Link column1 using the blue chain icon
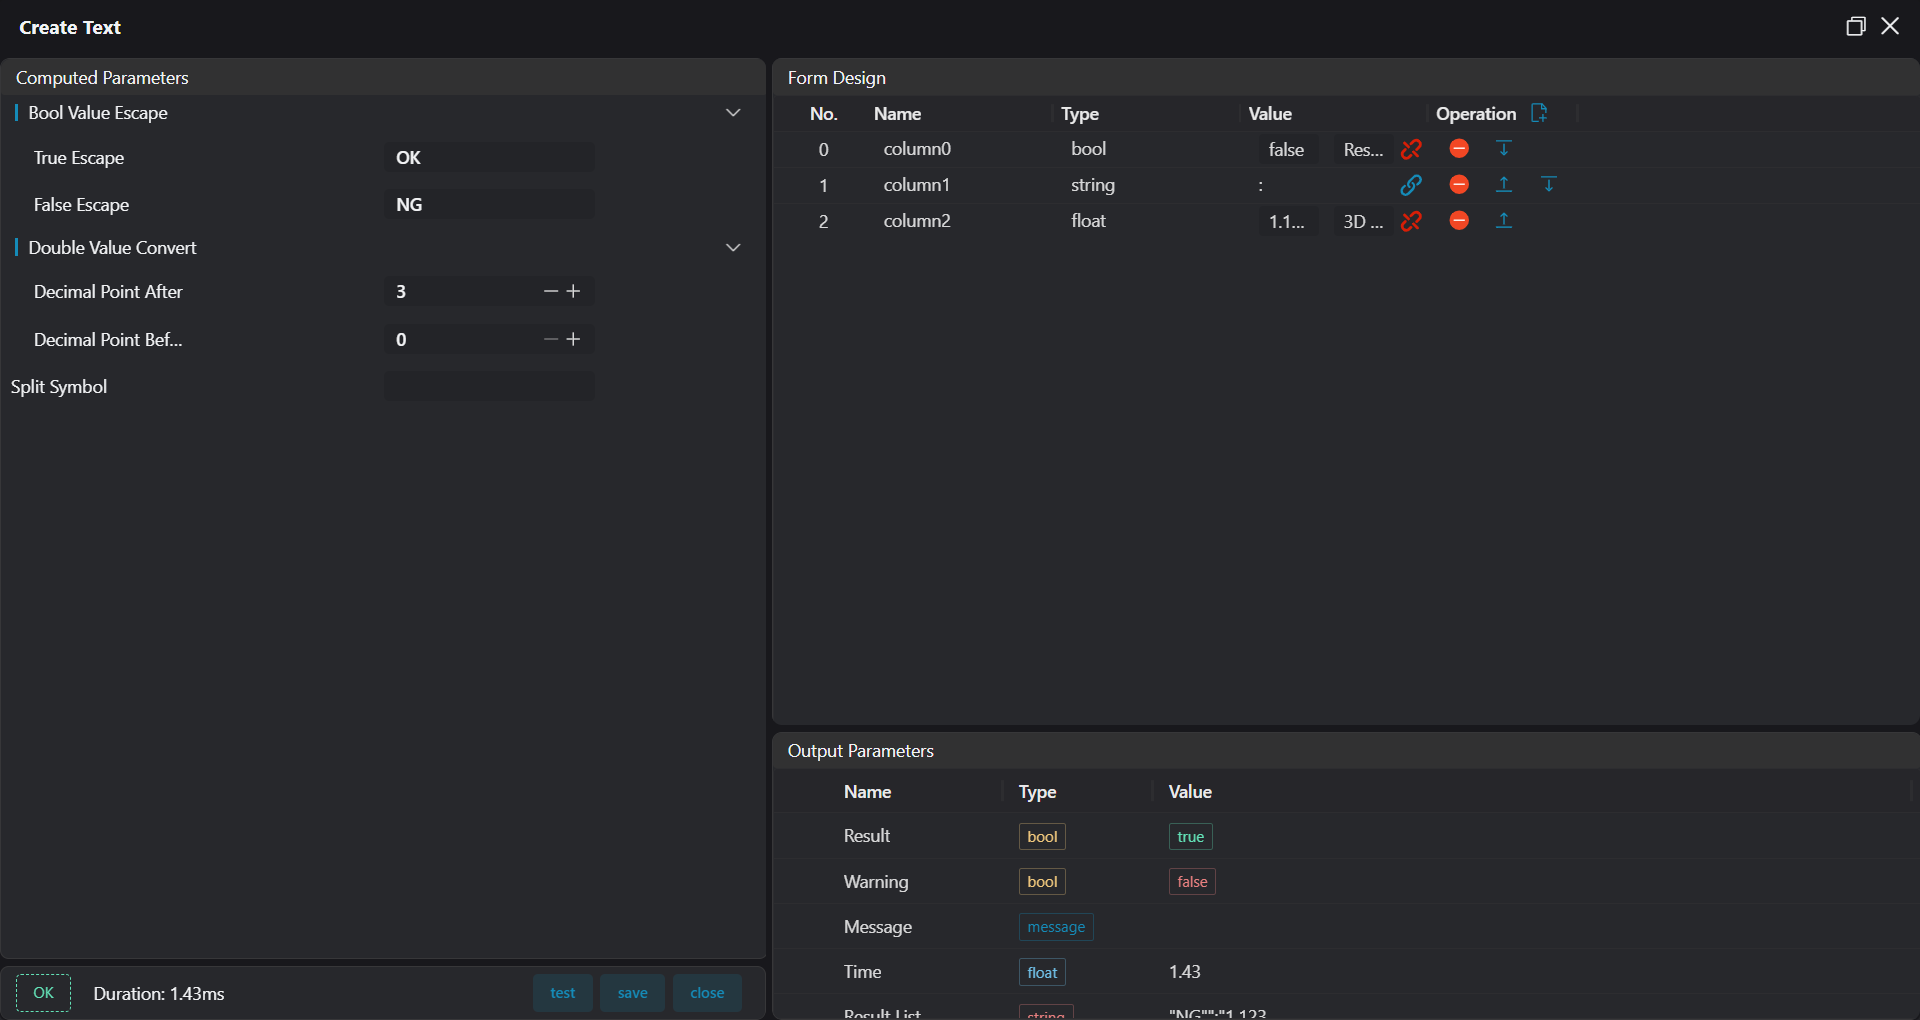The height and width of the screenshot is (1020, 1920). [1411, 185]
